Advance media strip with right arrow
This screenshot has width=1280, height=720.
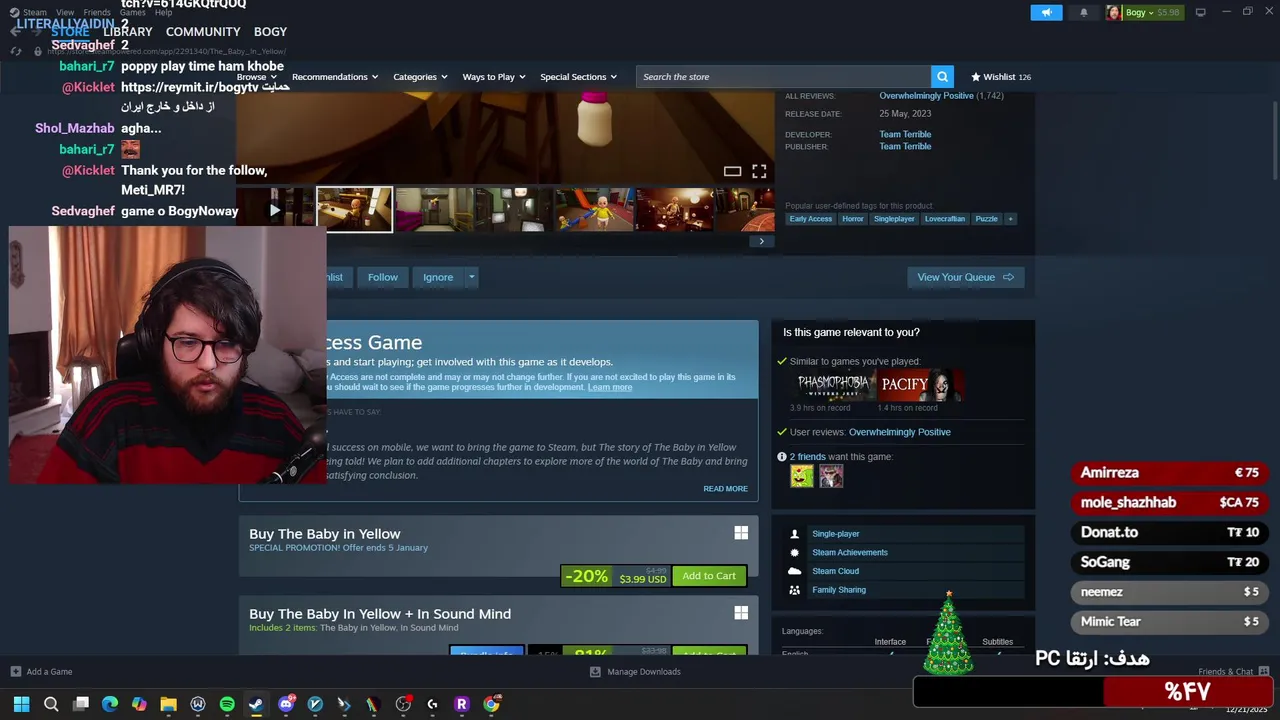point(761,241)
